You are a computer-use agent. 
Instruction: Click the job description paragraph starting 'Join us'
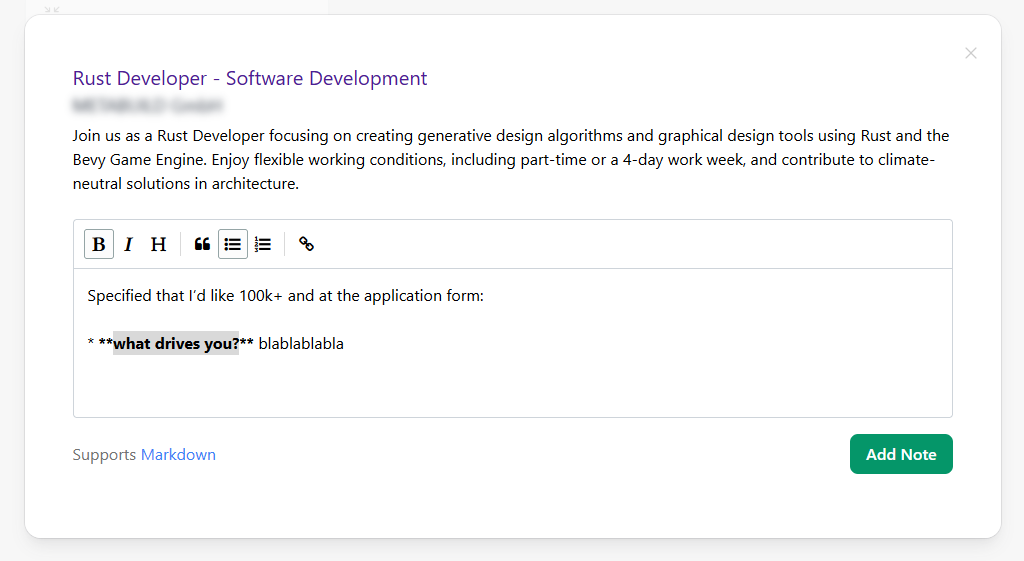pyautogui.click(x=511, y=159)
